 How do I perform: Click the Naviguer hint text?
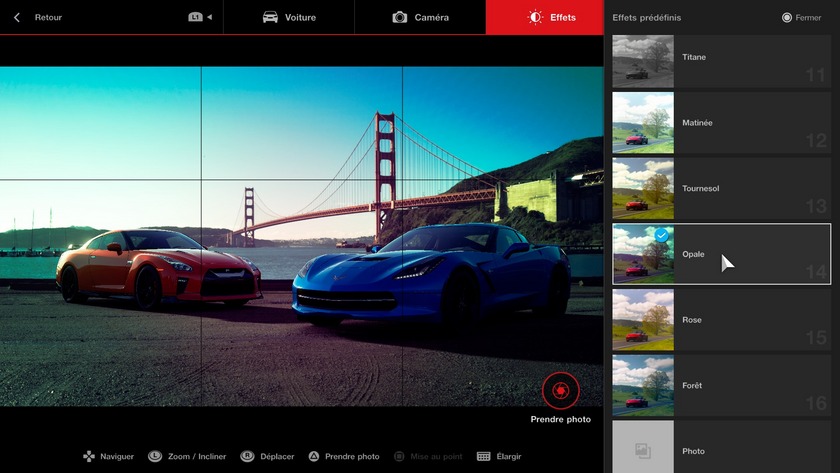117,456
